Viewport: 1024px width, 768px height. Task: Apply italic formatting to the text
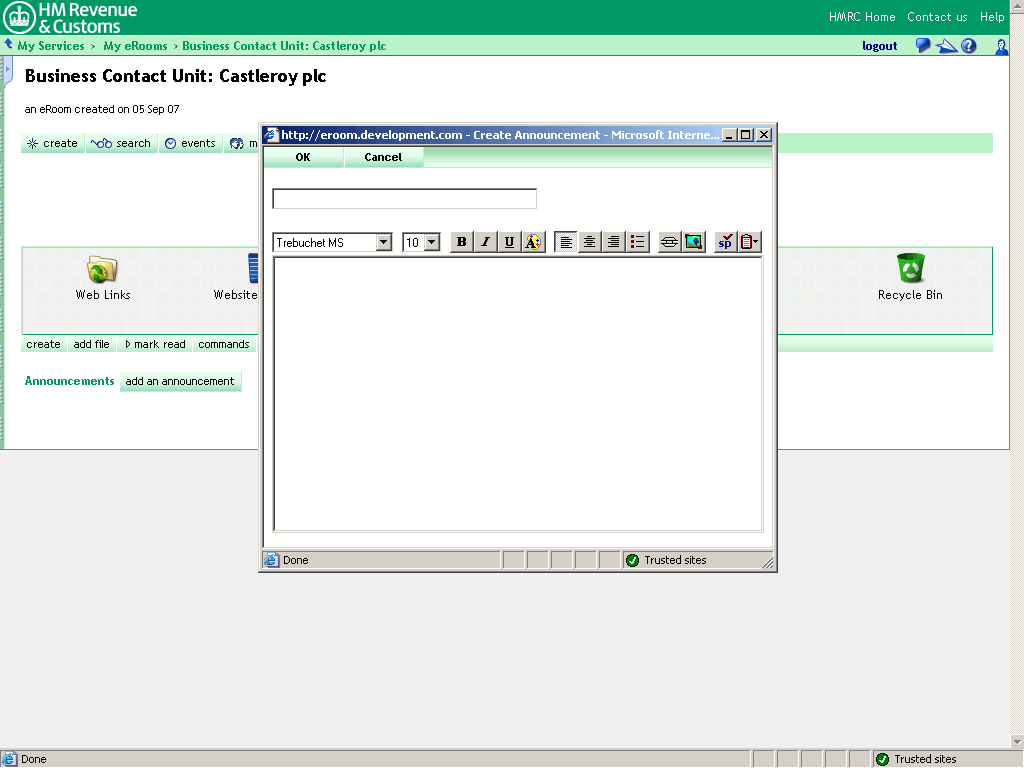point(485,241)
